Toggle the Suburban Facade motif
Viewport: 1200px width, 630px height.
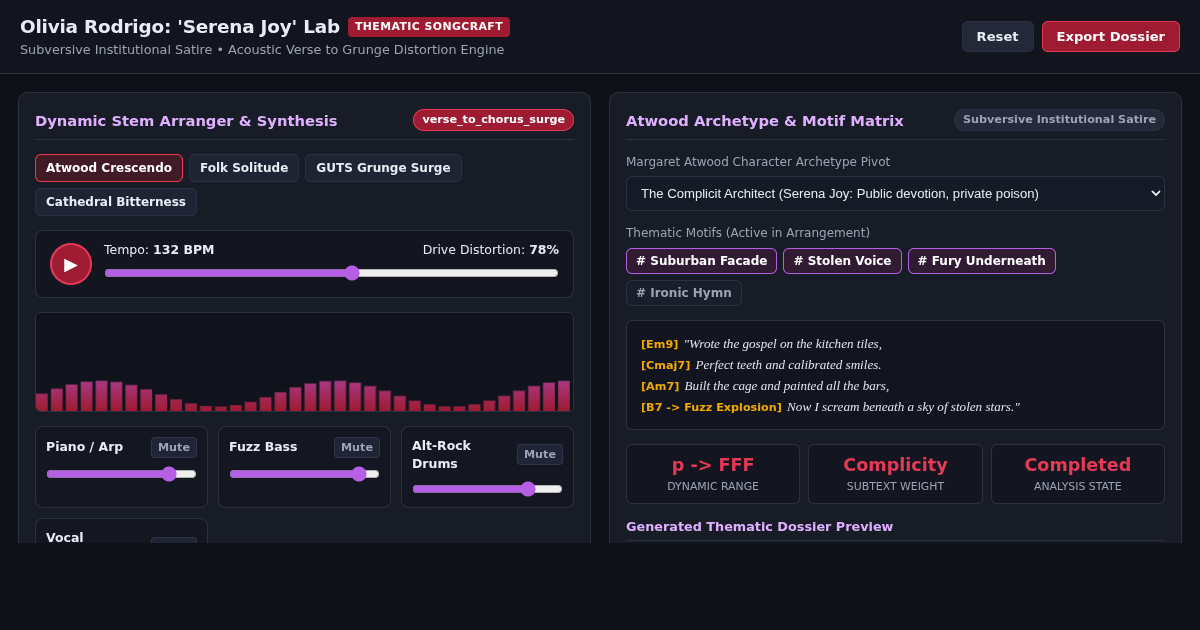click(701, 261)
